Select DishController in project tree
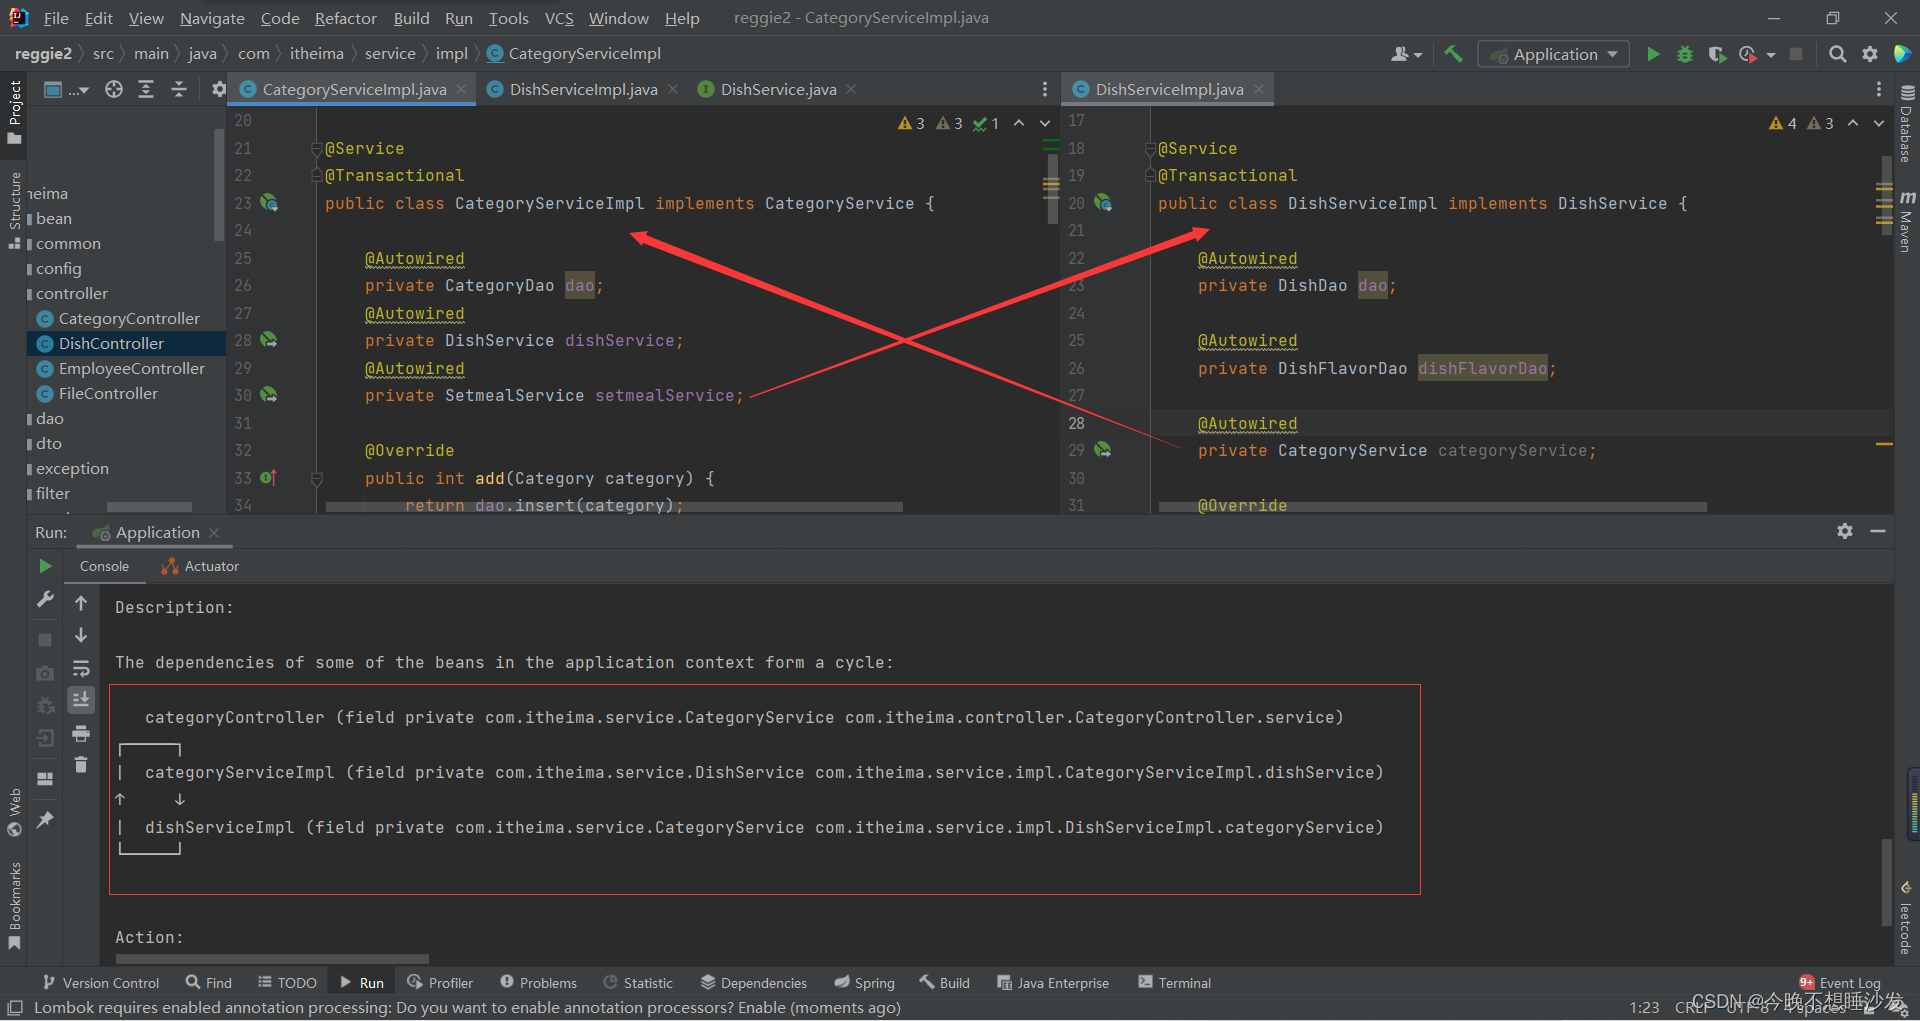Viewport: 1920px width, 1021px height. pos(111,343)
